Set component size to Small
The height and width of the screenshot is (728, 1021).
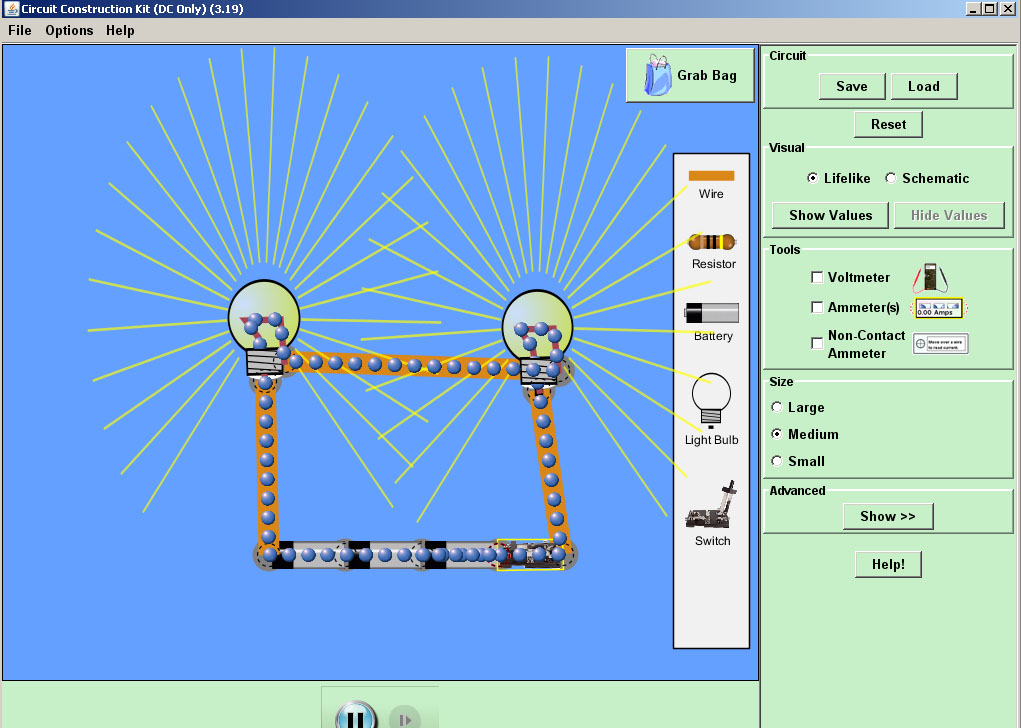776,461
